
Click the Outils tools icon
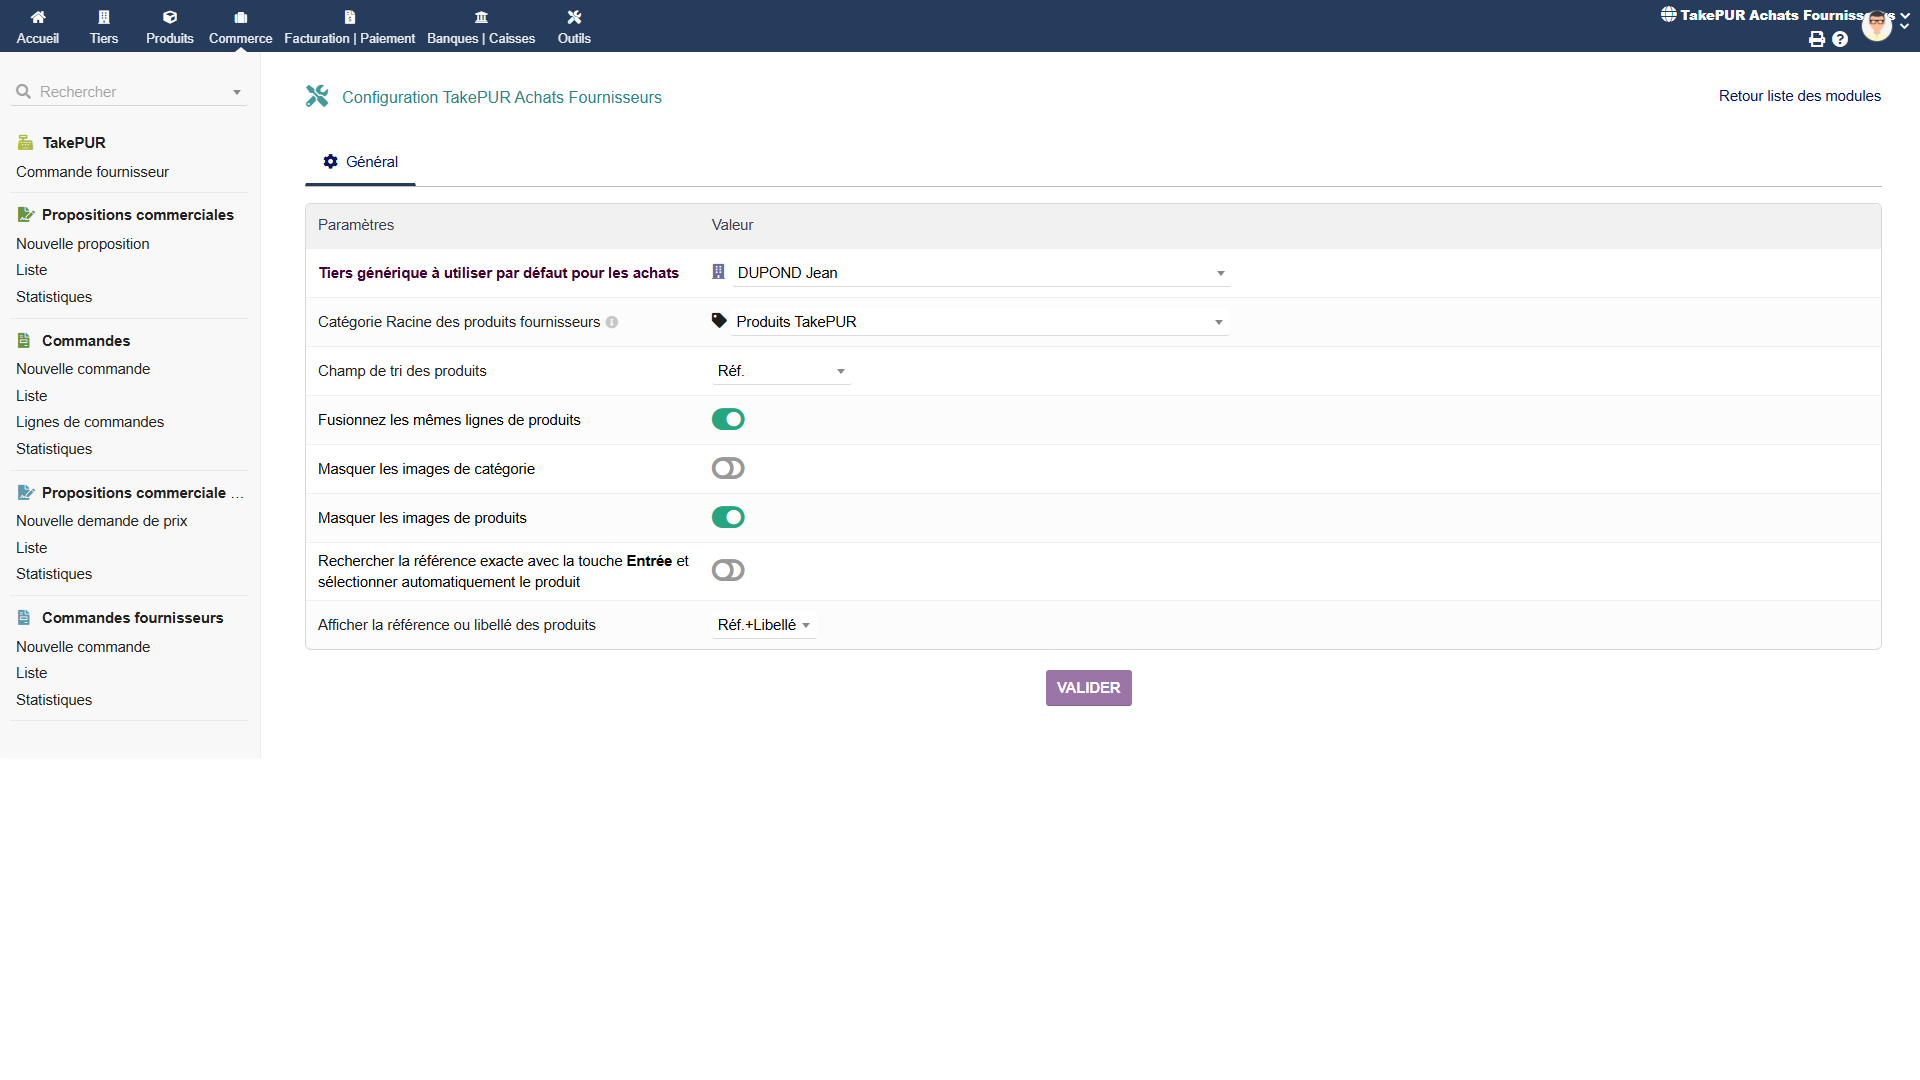pyautogui.click(x=574, y=17)
